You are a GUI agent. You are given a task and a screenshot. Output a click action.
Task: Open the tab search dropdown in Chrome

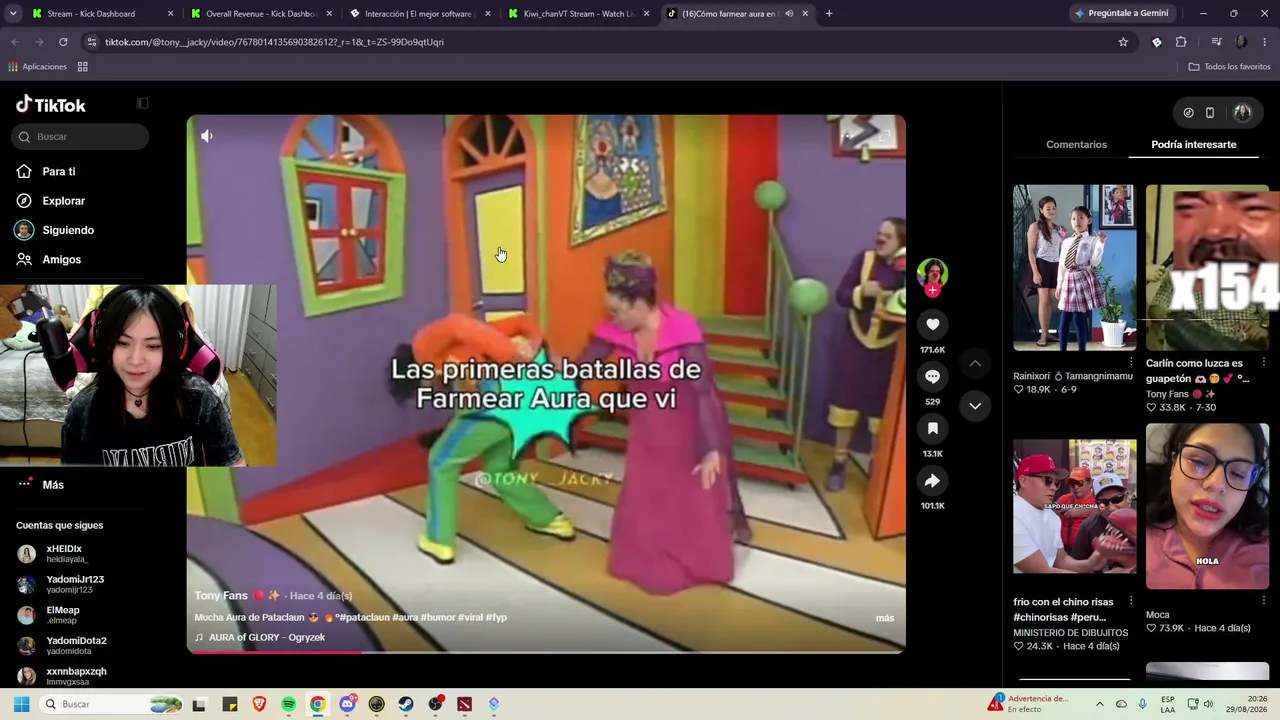[12, 14]
